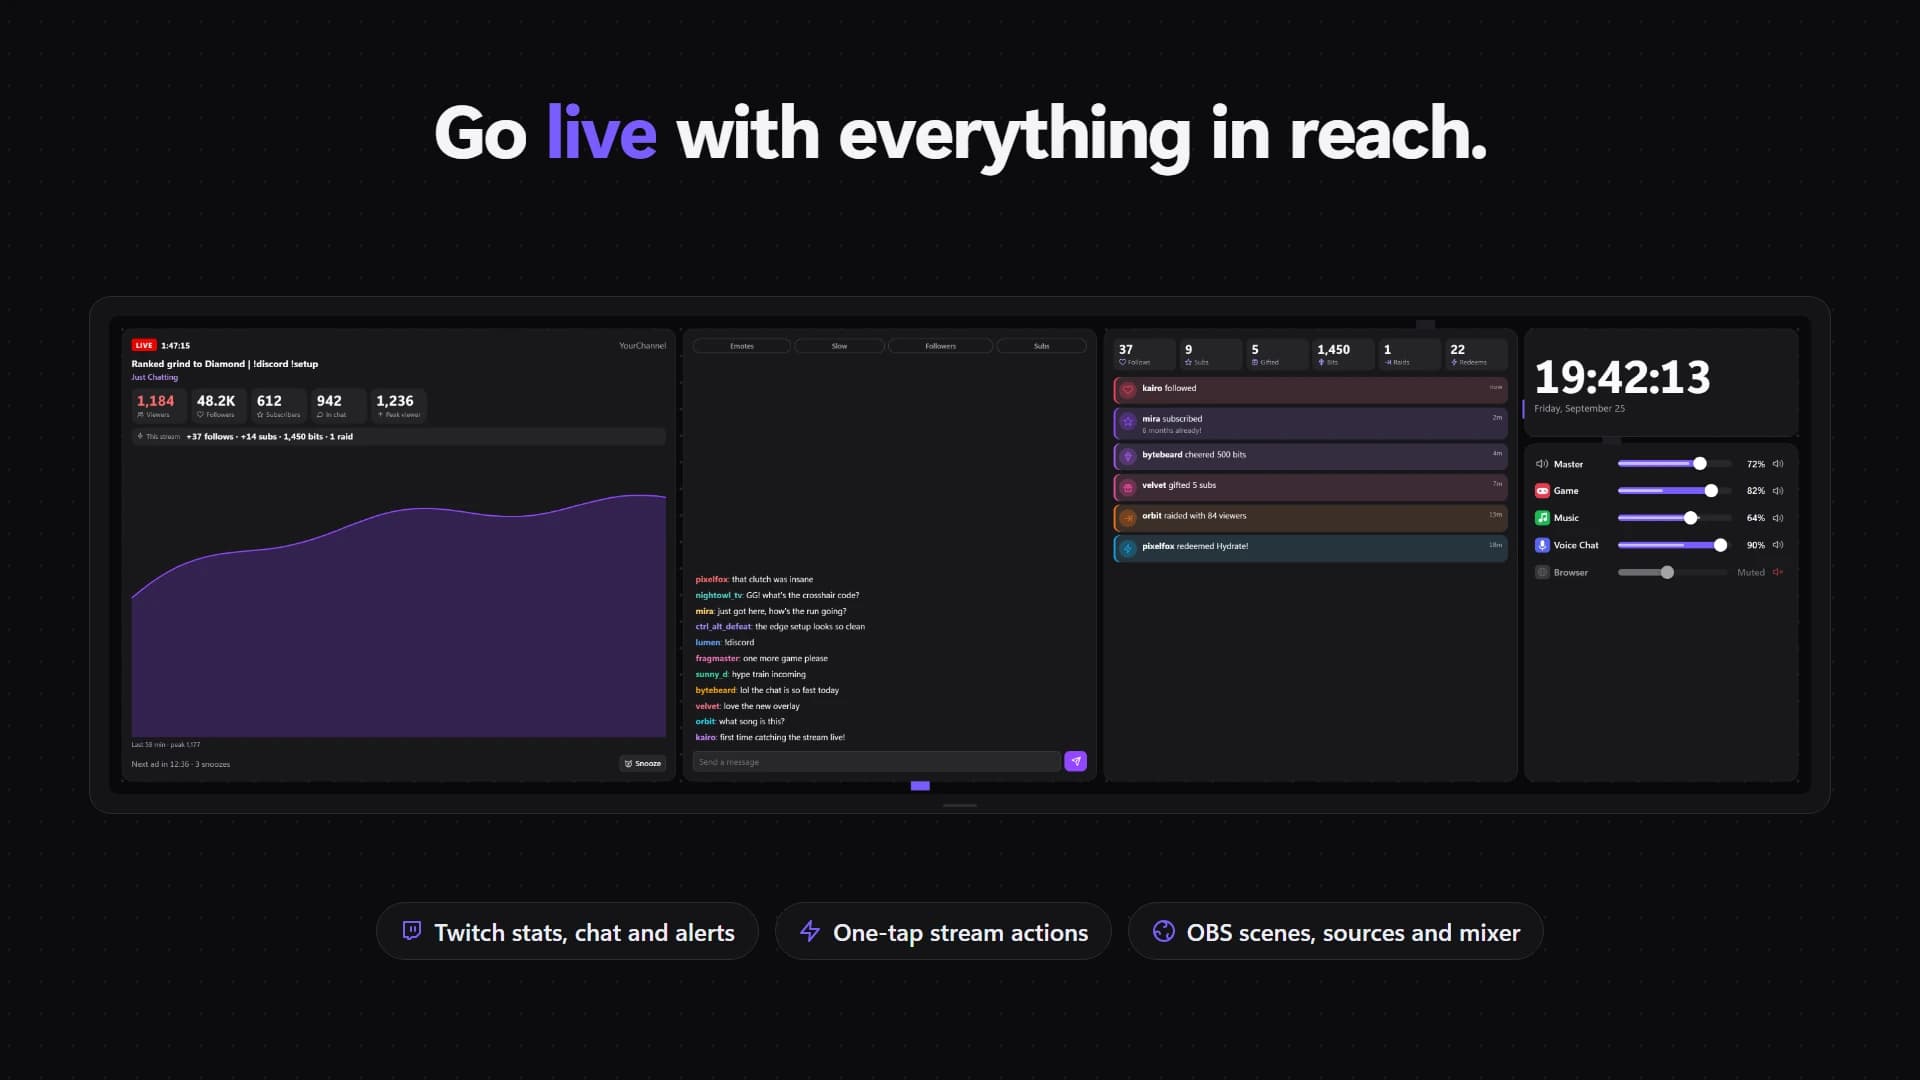Viewport: 1920px width, 1080px height.
Task: Click the gray Browser source icon in mixer
Action: pyautogui.click(x=1542, y=573)
